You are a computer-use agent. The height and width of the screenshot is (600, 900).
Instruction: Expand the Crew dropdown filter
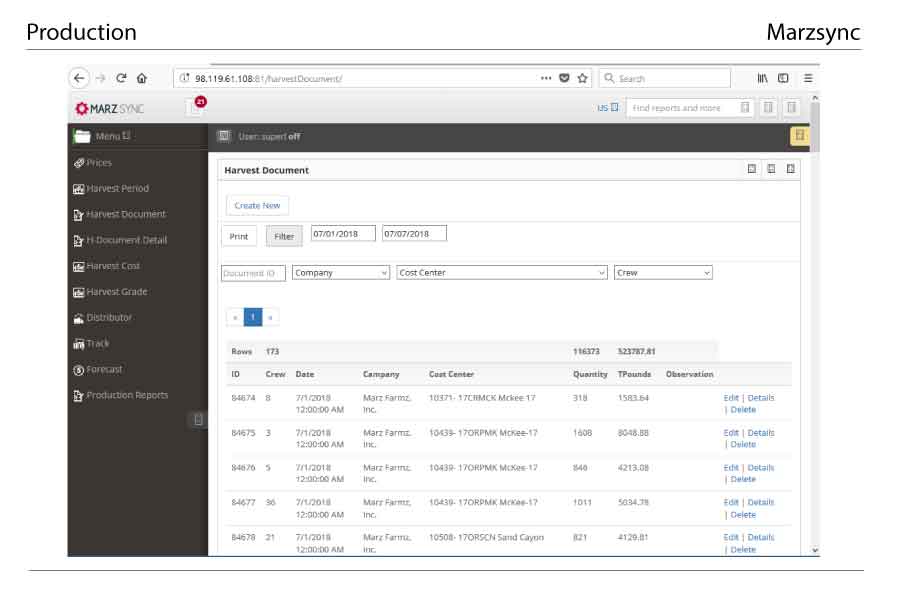pos(662,272)
